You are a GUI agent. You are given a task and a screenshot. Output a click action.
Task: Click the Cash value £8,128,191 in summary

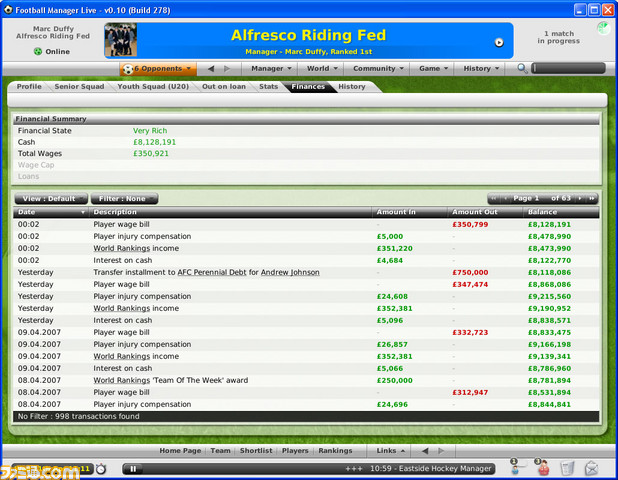pos(154,142)
